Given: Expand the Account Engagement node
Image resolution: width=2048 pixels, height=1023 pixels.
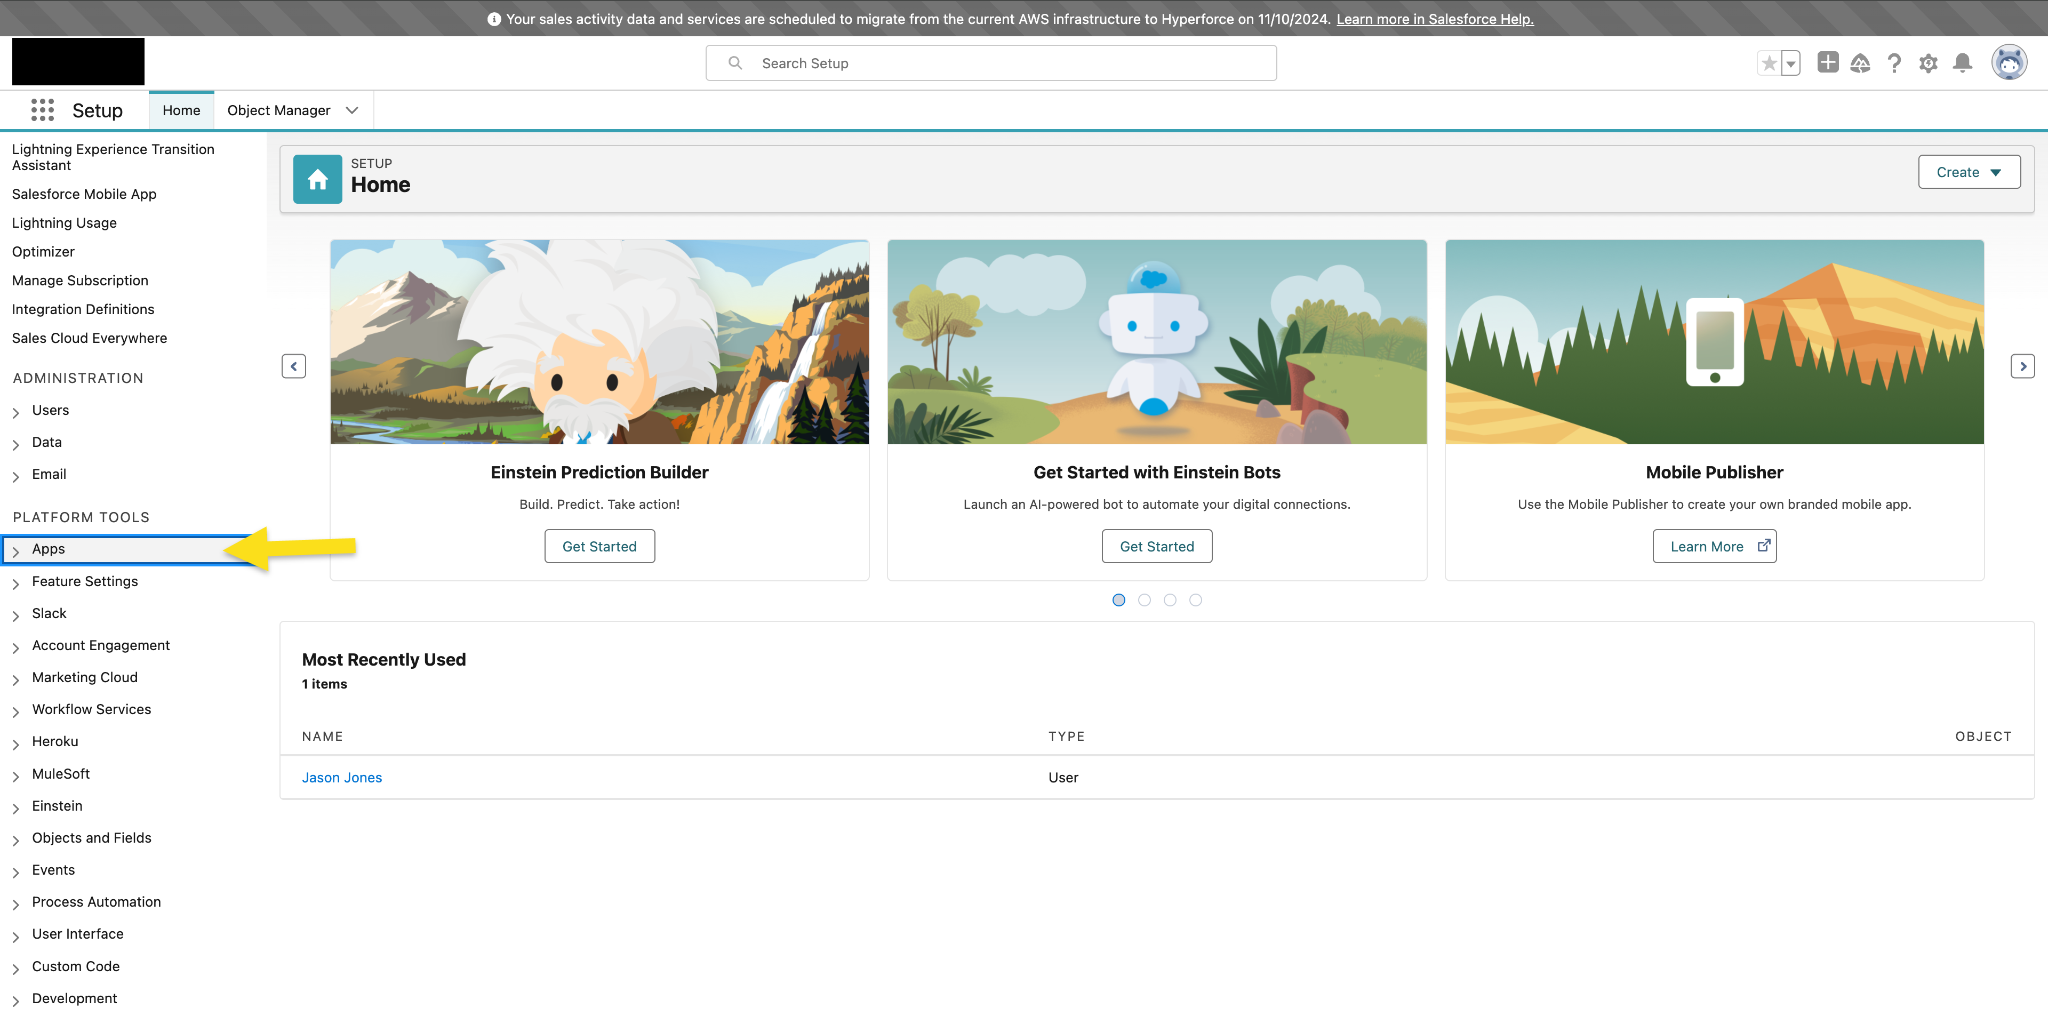Looking at the screenshot, I should [16, 647].
